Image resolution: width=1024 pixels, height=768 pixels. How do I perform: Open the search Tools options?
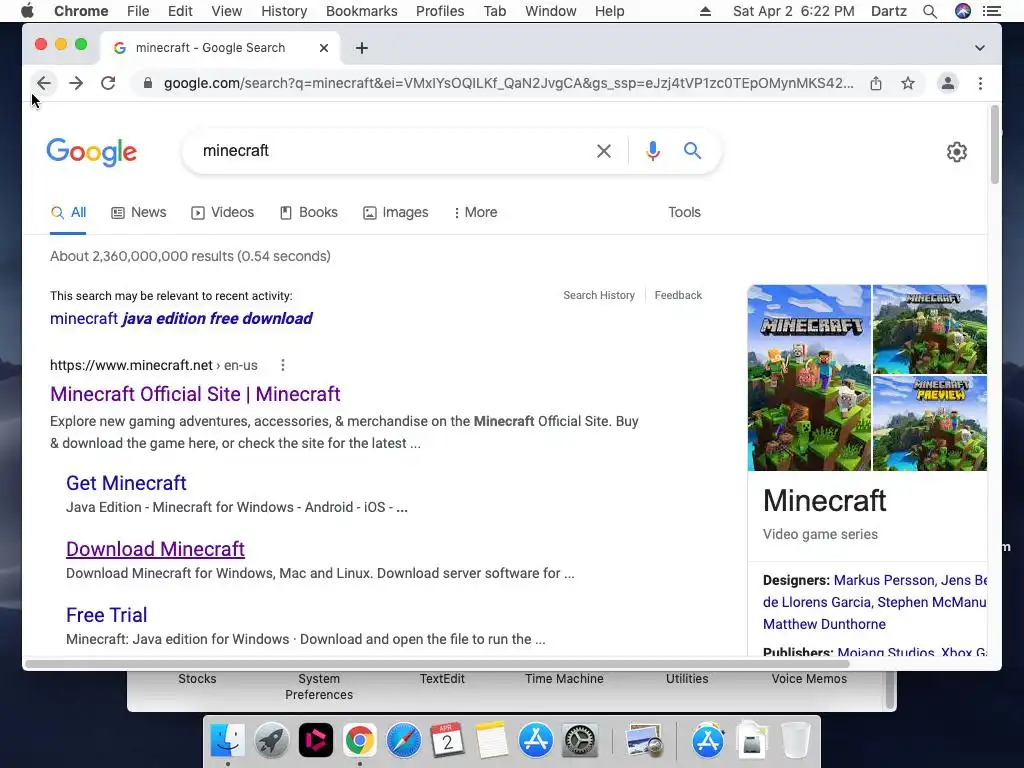[x=684, y=212]
